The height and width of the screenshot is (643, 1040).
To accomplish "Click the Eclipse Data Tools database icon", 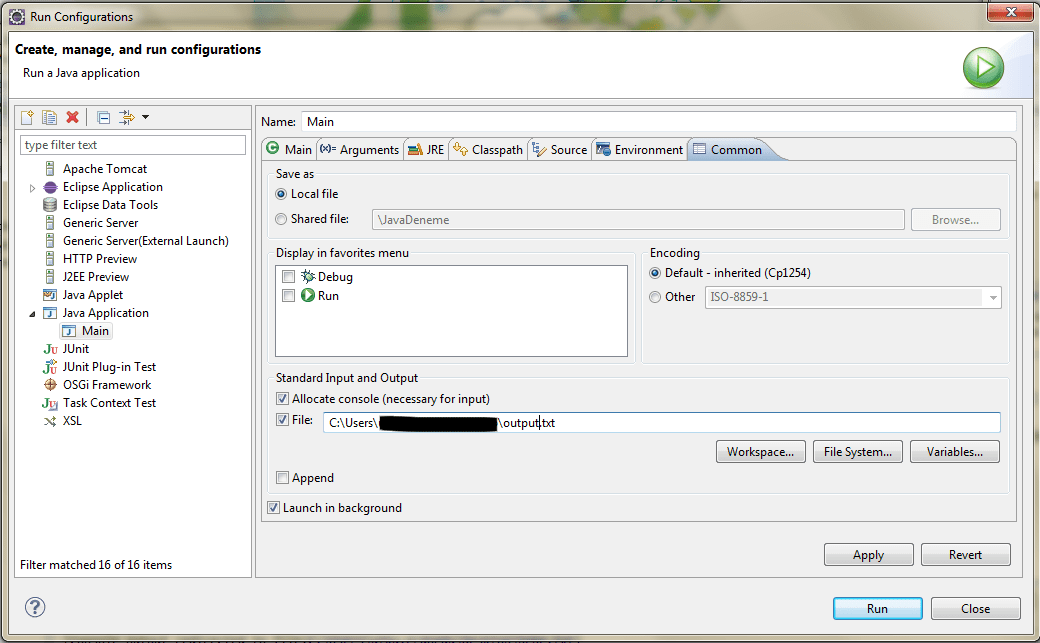I will click(50, 205).
